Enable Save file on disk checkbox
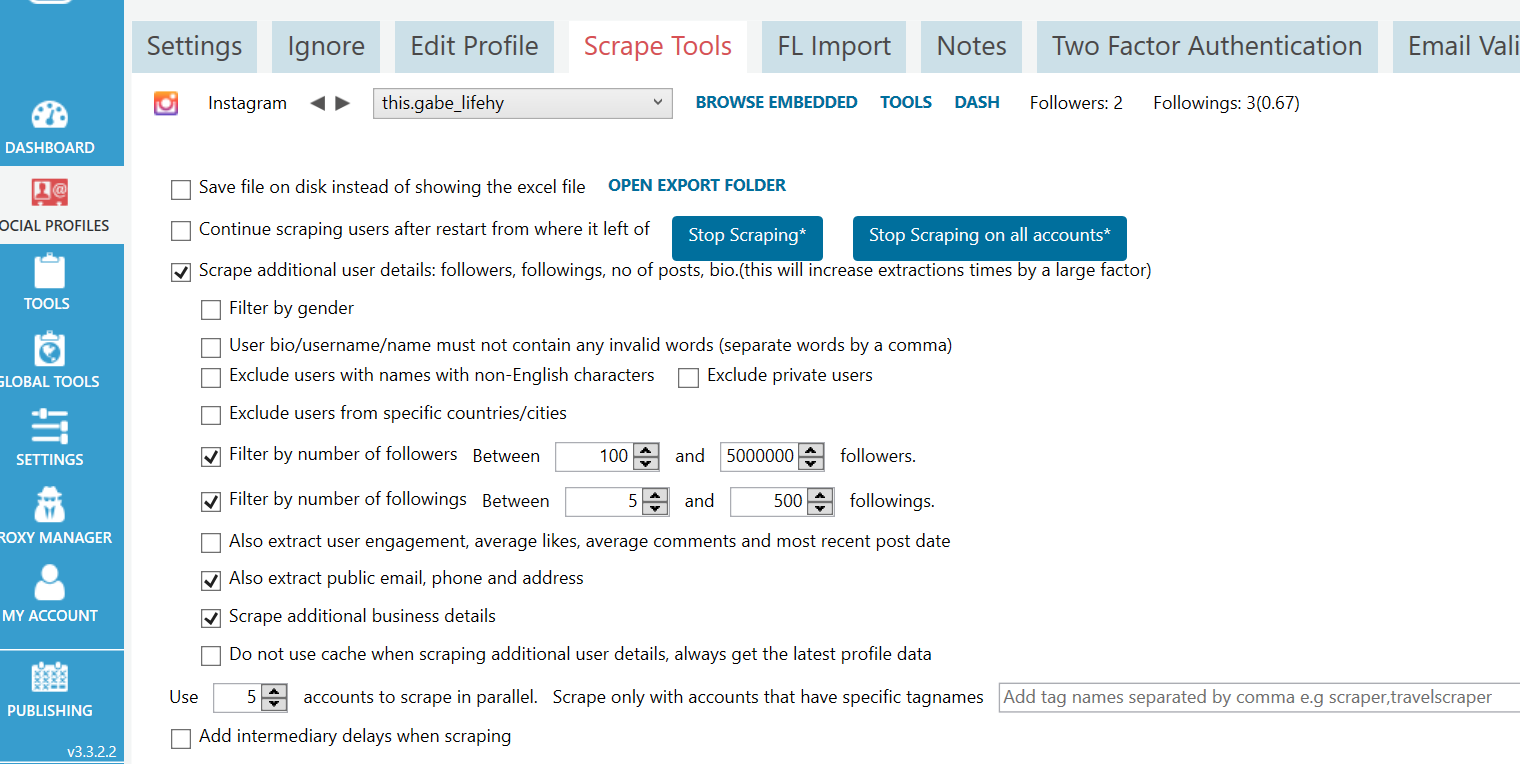Image resolution: width=1520 pixels, height=764 pixels. point(181,189)
